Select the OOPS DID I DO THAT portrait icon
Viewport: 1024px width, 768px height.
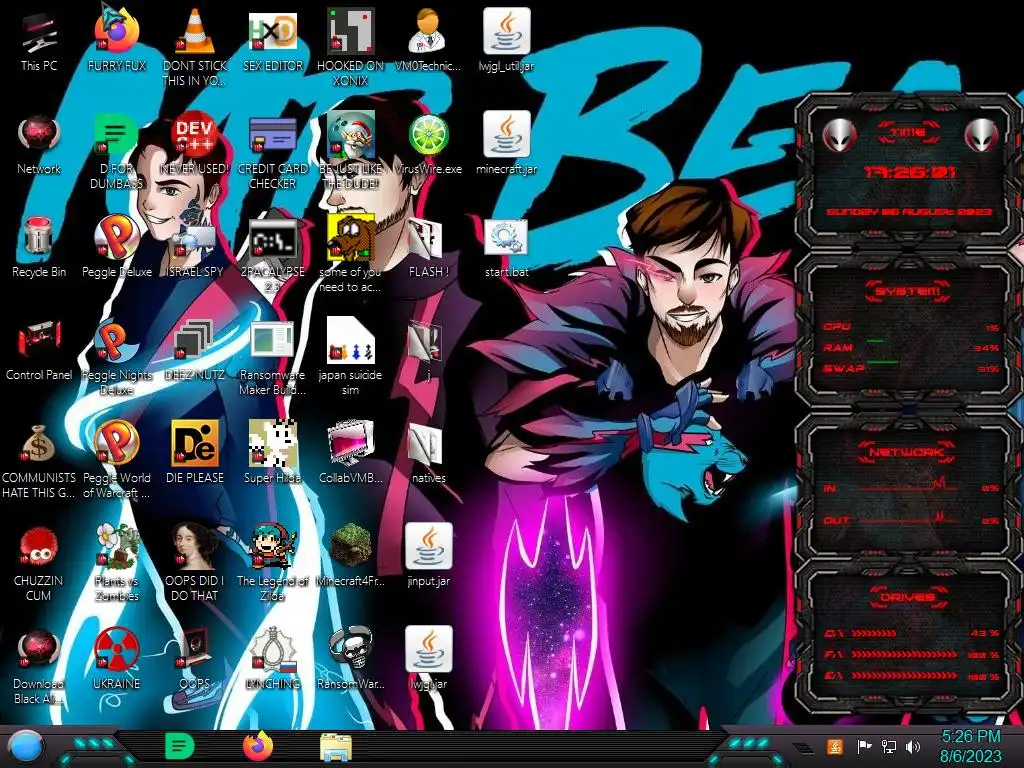point(195,547)
